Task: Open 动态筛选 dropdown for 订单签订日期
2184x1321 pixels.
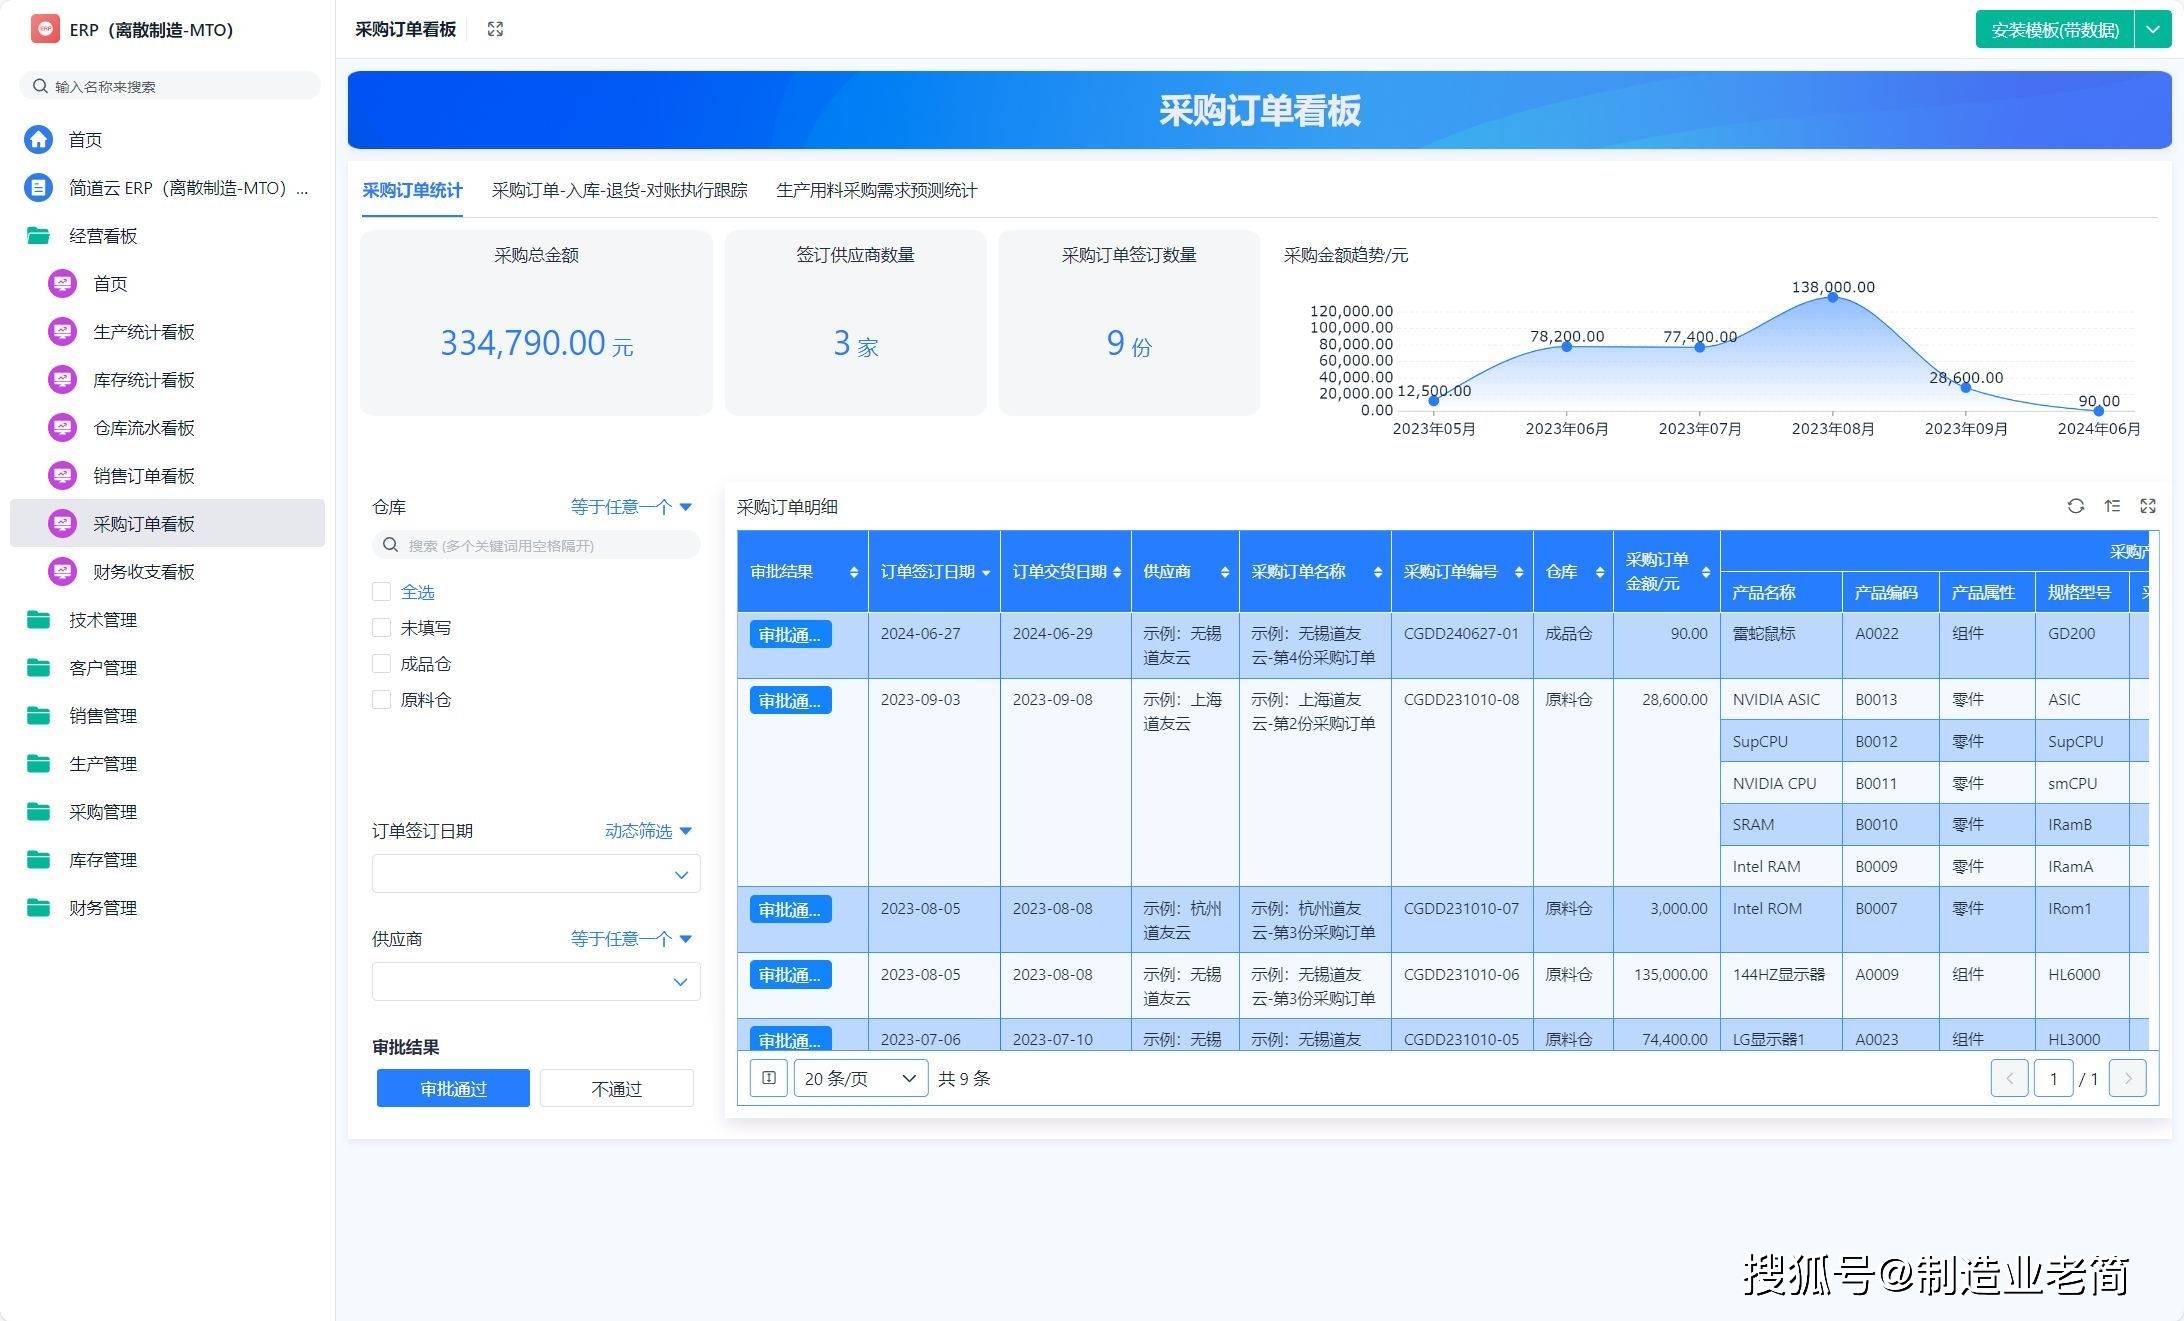Action: point(648,831)
